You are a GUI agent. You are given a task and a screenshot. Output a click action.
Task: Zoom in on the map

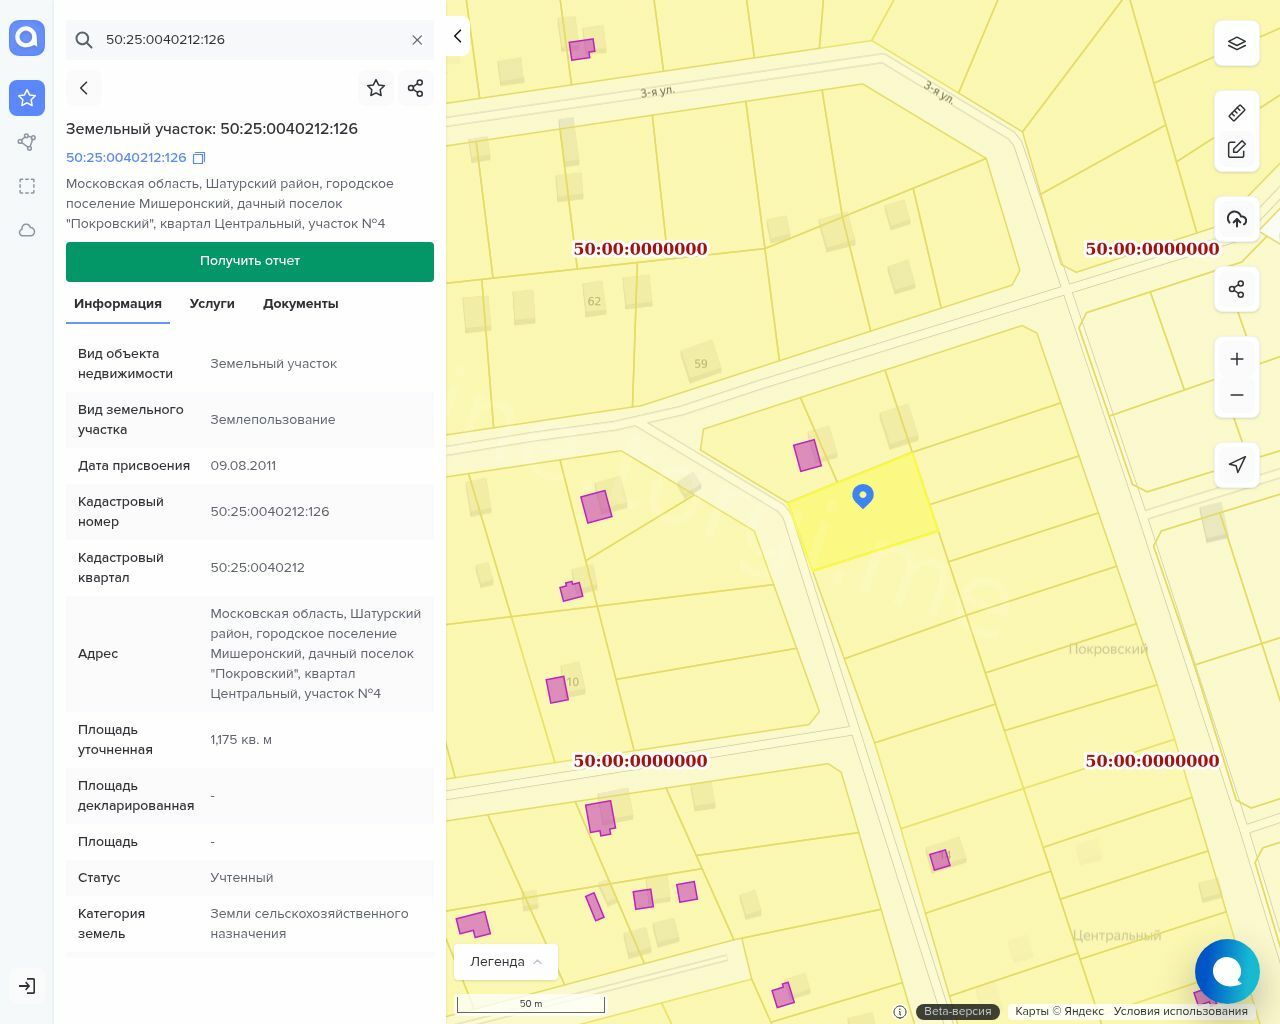pyautogui.click(x=1237, y=359)
